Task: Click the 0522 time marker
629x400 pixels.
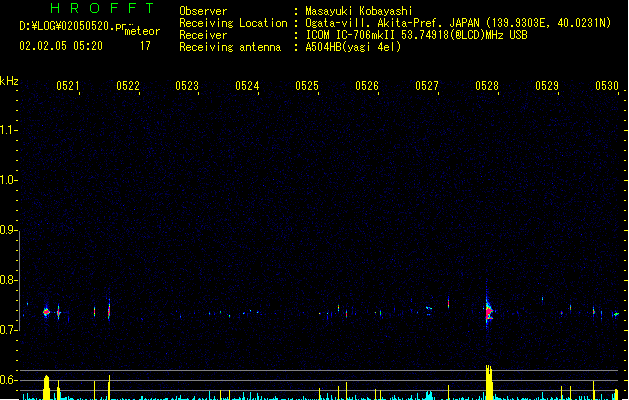Action: [x=128, y=86]
